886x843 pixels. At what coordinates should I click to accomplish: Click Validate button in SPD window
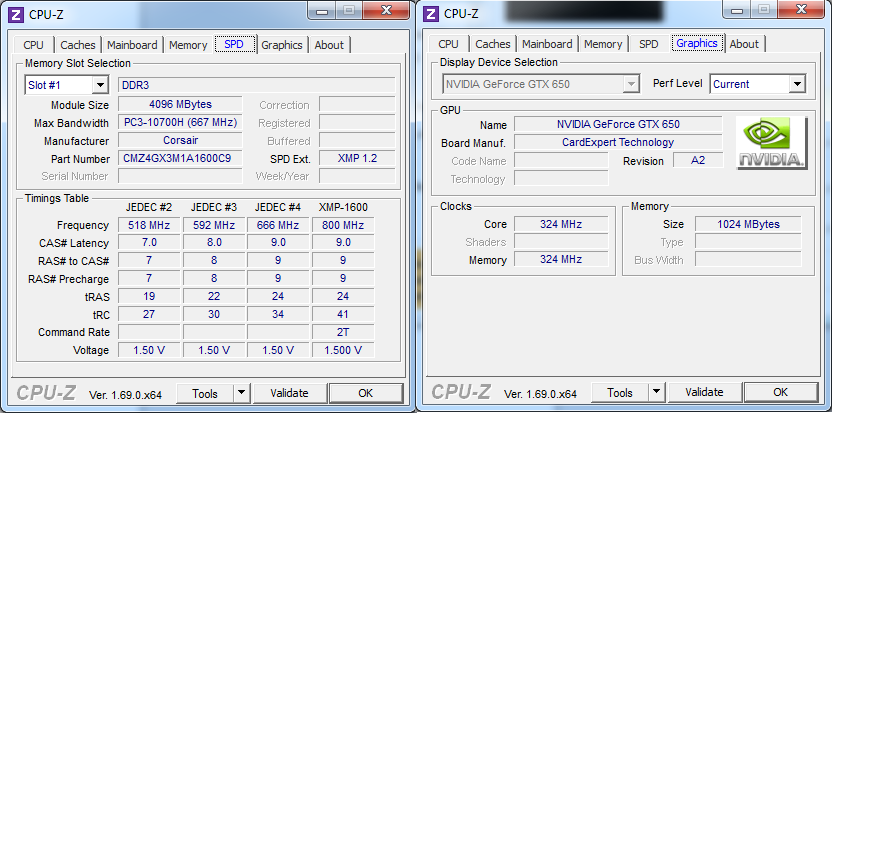tap(289, 393)
